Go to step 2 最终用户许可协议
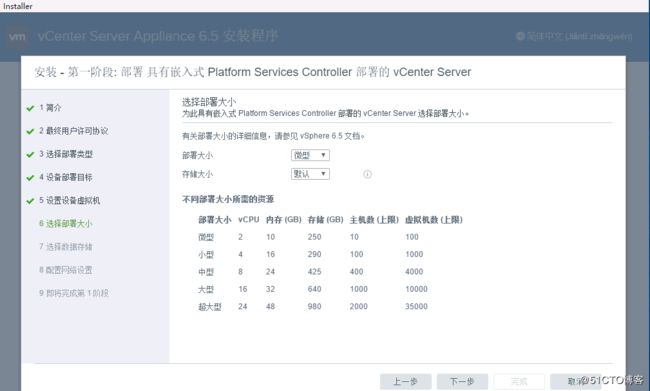The image size is (650, 391). pos(74,131)
